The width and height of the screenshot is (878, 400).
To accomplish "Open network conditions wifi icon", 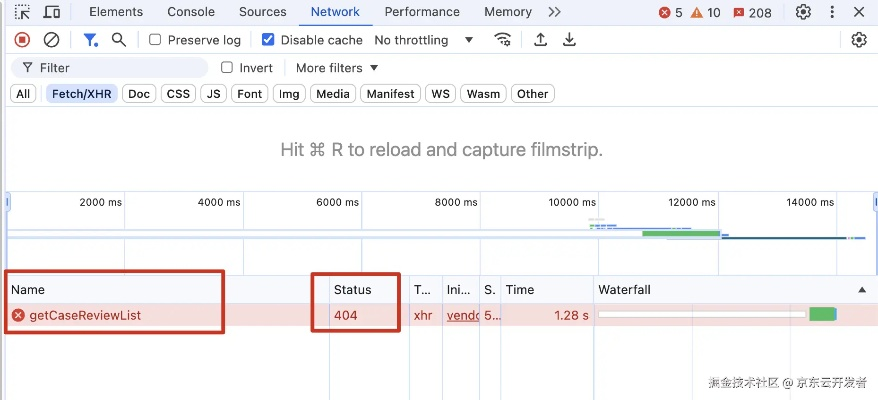I will tap(503, 40).
